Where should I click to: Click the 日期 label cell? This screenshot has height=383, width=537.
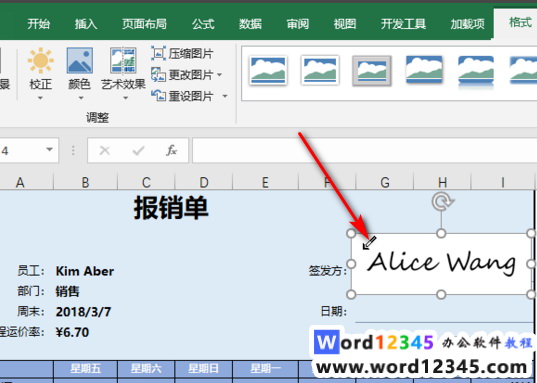[x=333, y=311]
